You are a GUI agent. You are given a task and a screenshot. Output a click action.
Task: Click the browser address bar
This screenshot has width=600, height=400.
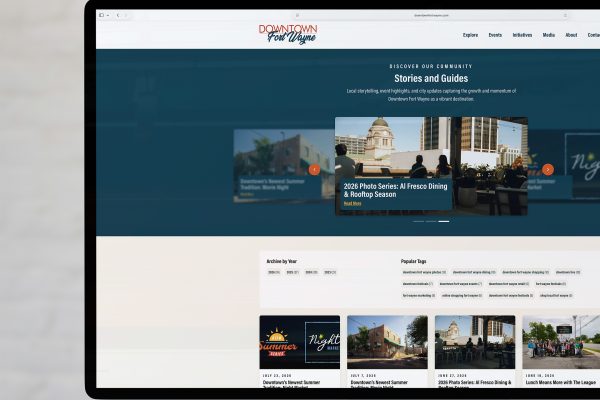[431, 15]
